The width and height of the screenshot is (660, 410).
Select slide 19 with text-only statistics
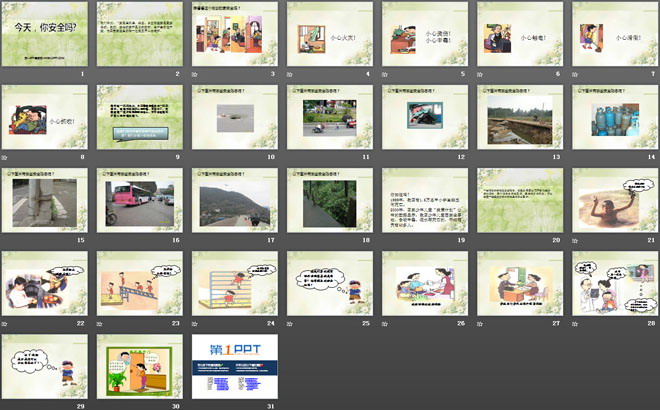pyautogui.click(x=425, y=200)
